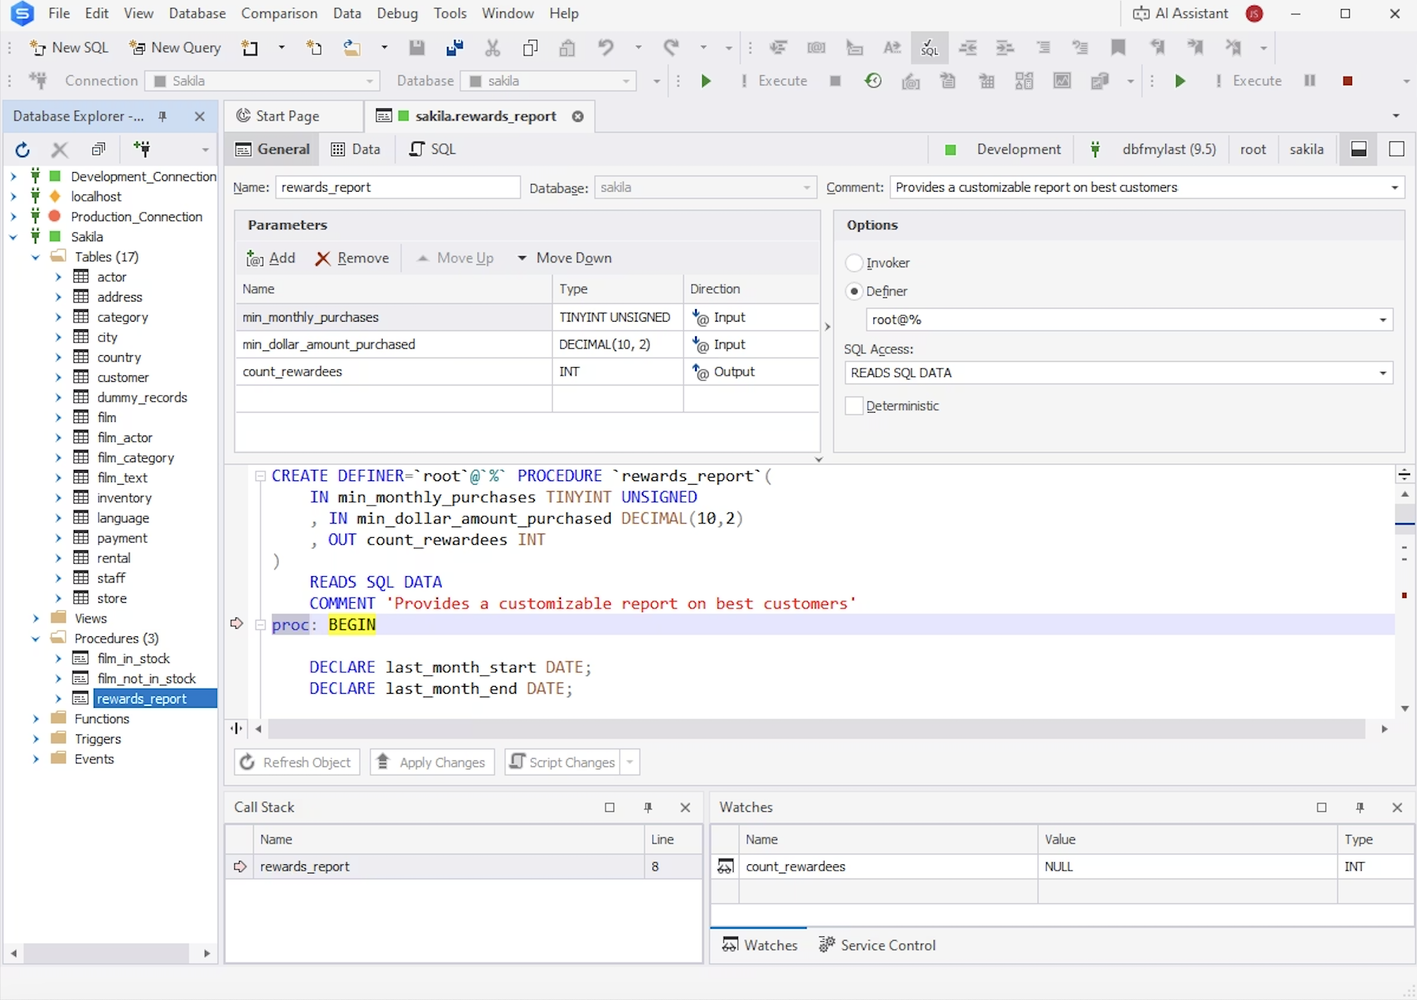Open the Comment field dropdown
The image size is (1417, 1000).
[1395, 188]
